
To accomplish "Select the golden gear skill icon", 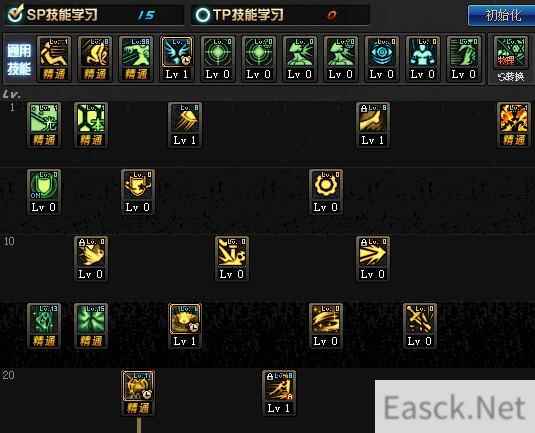I will click(x=326, y=192).
